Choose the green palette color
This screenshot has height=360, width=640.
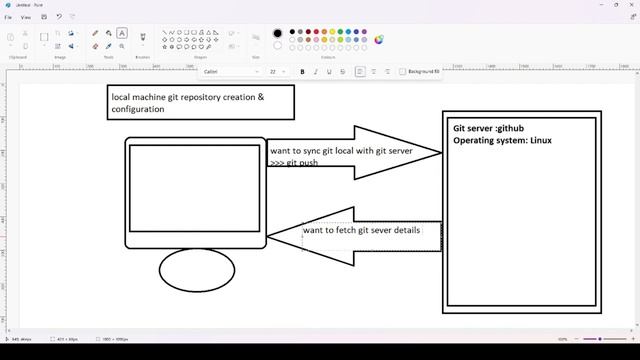[x=340, y=32]
